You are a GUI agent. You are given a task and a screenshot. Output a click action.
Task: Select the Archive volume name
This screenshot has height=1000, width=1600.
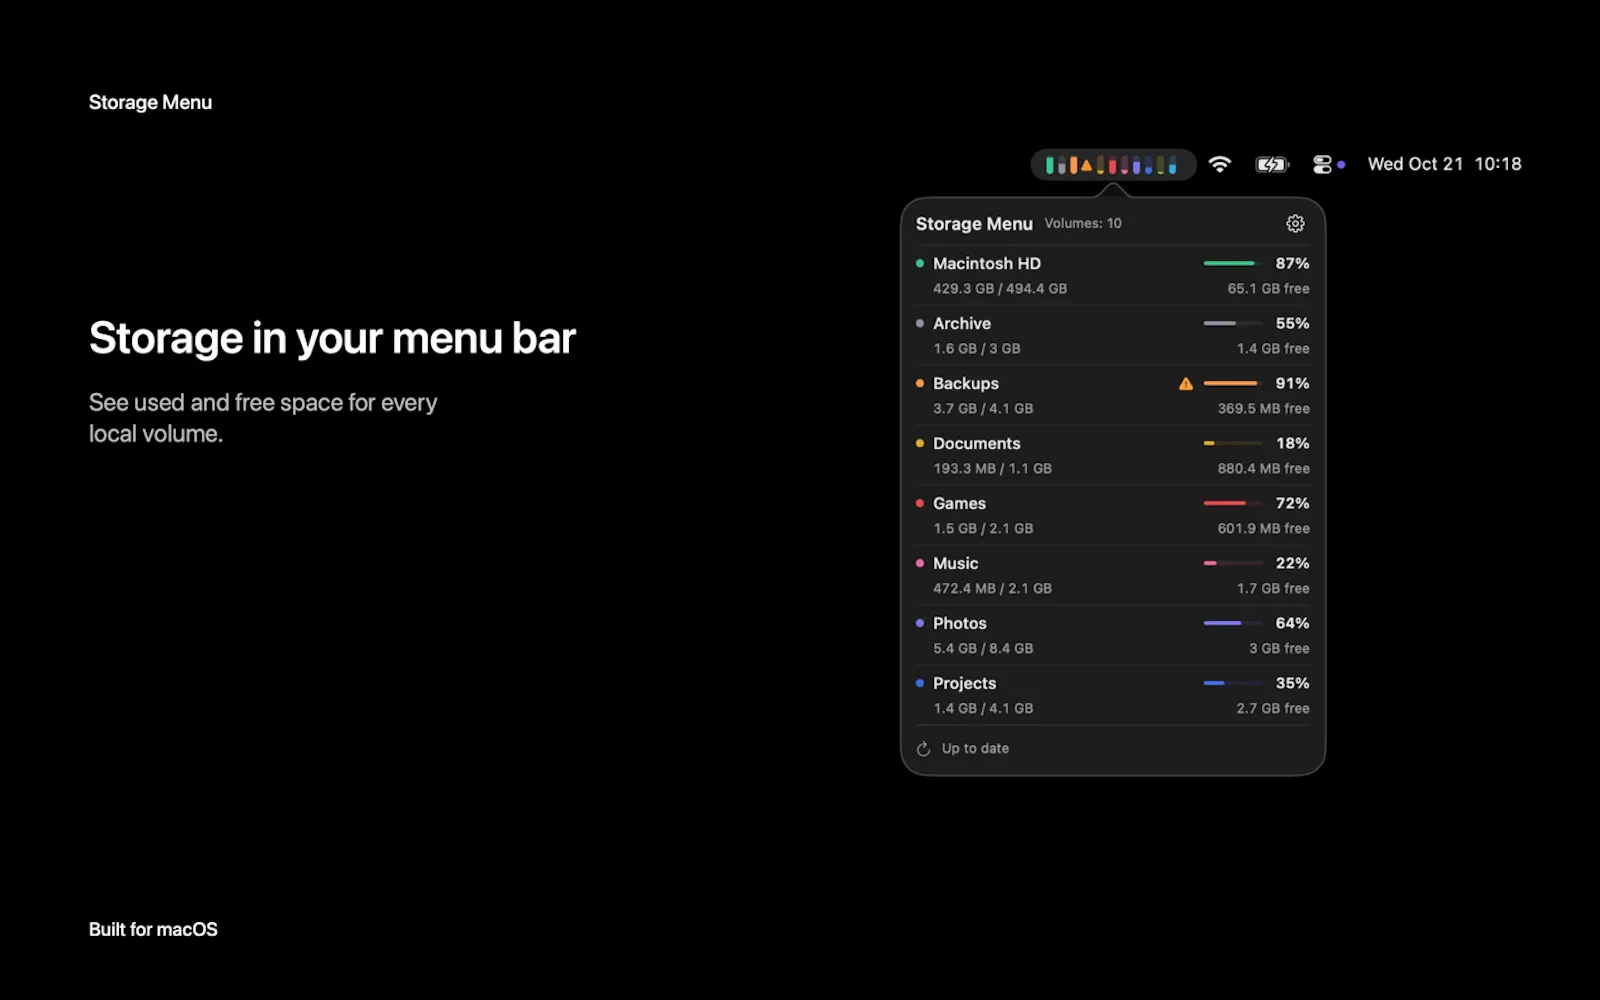(962, 323)
